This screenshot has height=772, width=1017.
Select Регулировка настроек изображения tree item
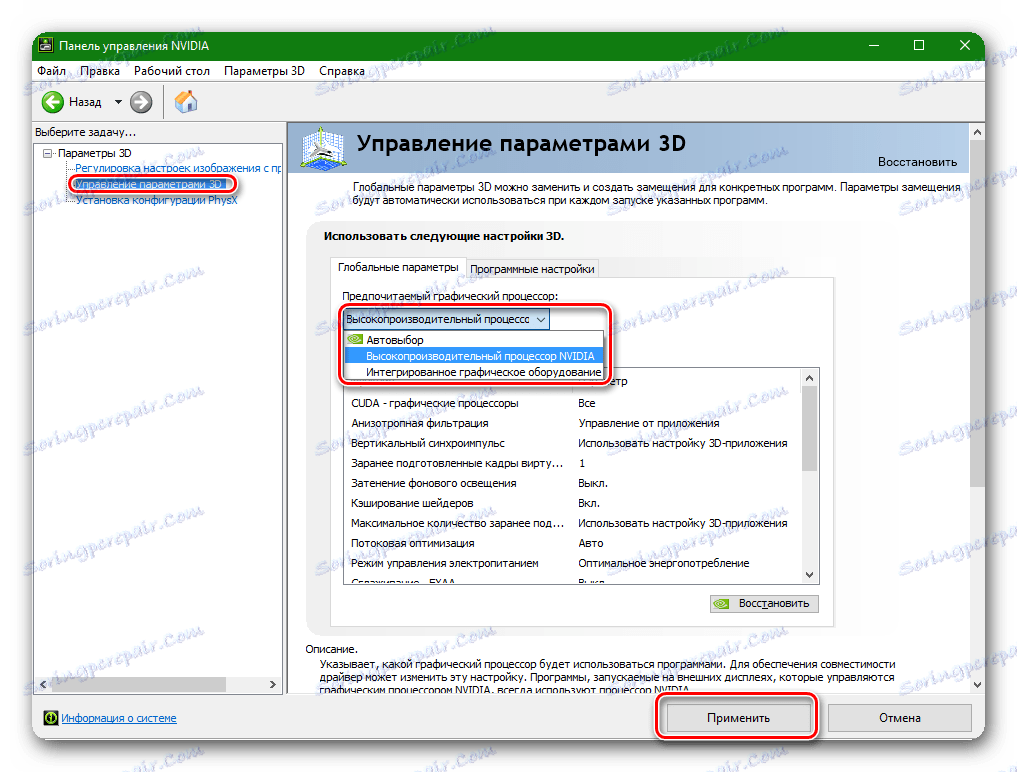(178, 168)
